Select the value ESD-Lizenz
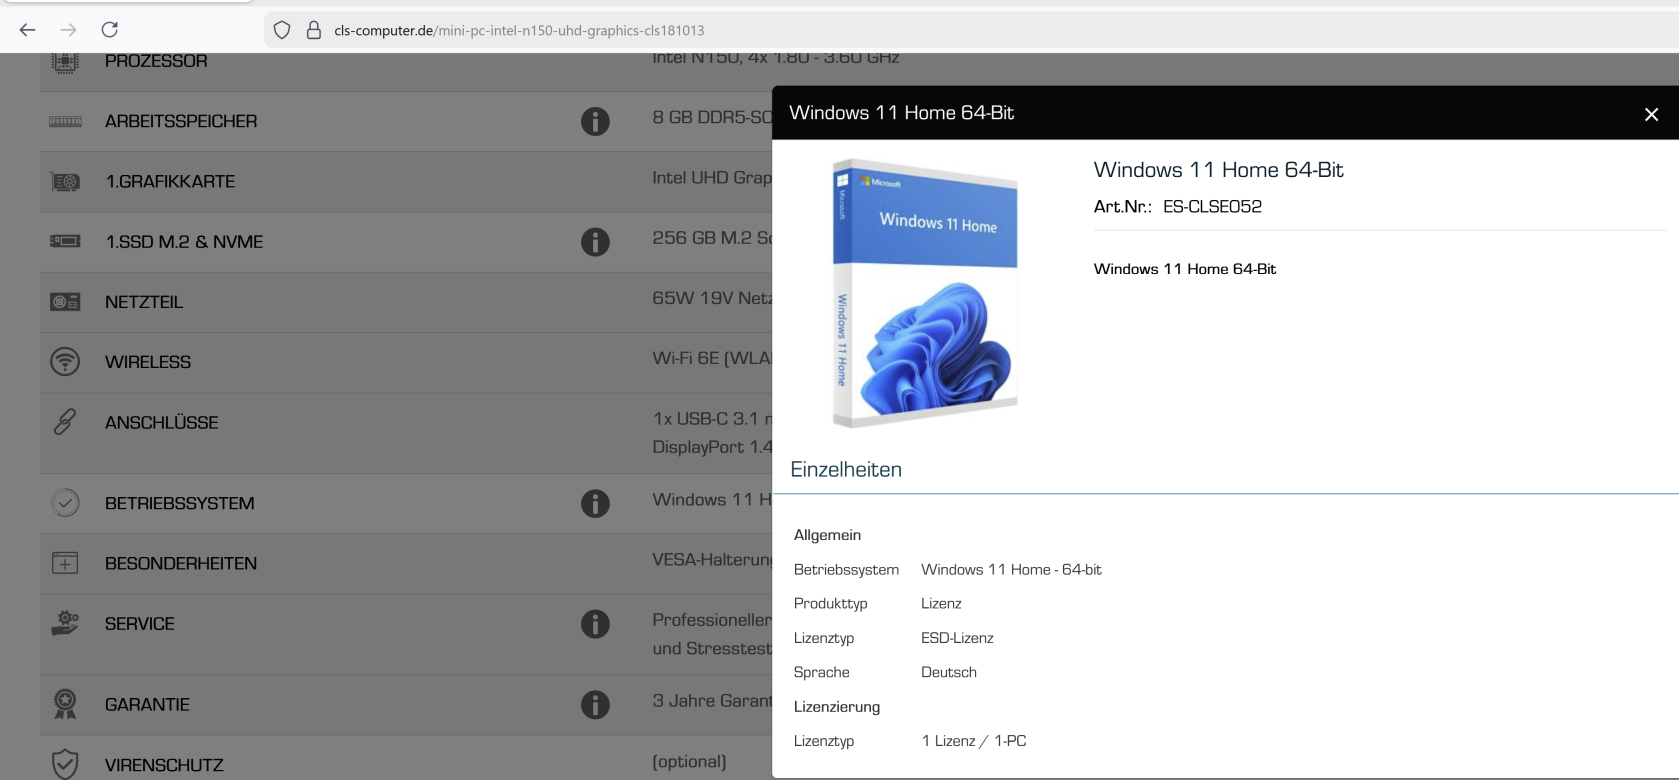Image resolution: width=1679 pixels, height=780 pixels. [957, 638]
